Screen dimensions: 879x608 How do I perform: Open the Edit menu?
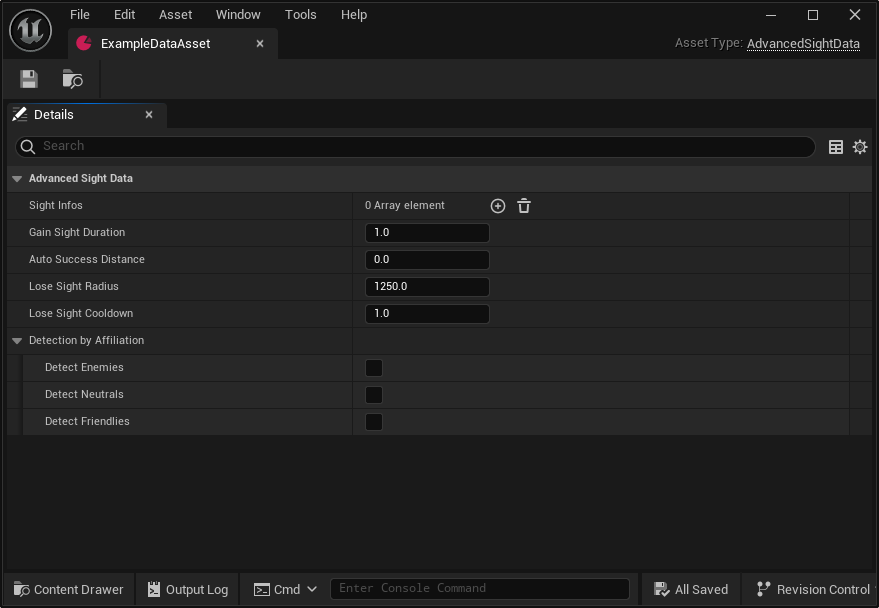tap(124, 15)
